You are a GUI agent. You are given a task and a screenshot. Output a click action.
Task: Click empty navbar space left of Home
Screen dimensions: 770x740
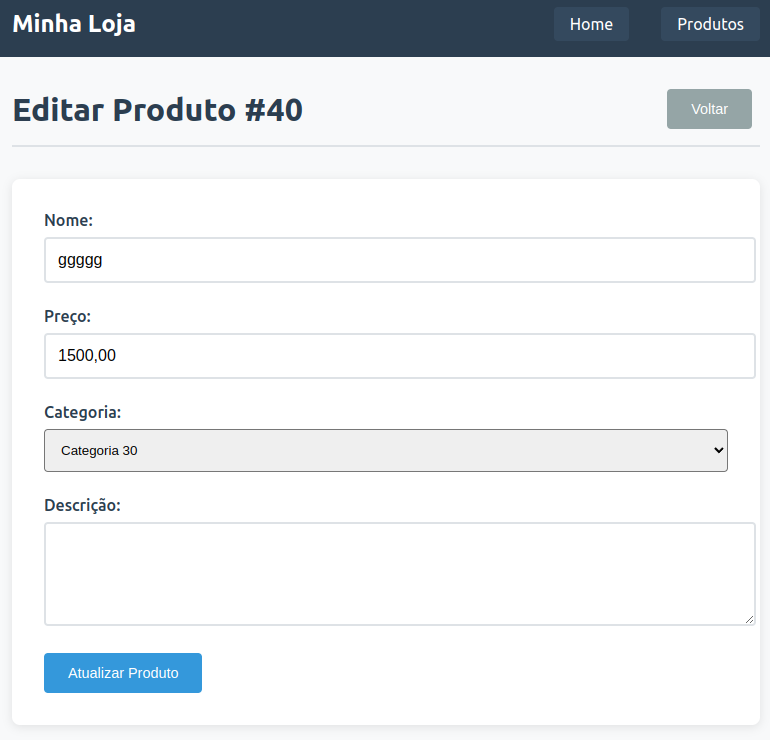tap(350, 24)
